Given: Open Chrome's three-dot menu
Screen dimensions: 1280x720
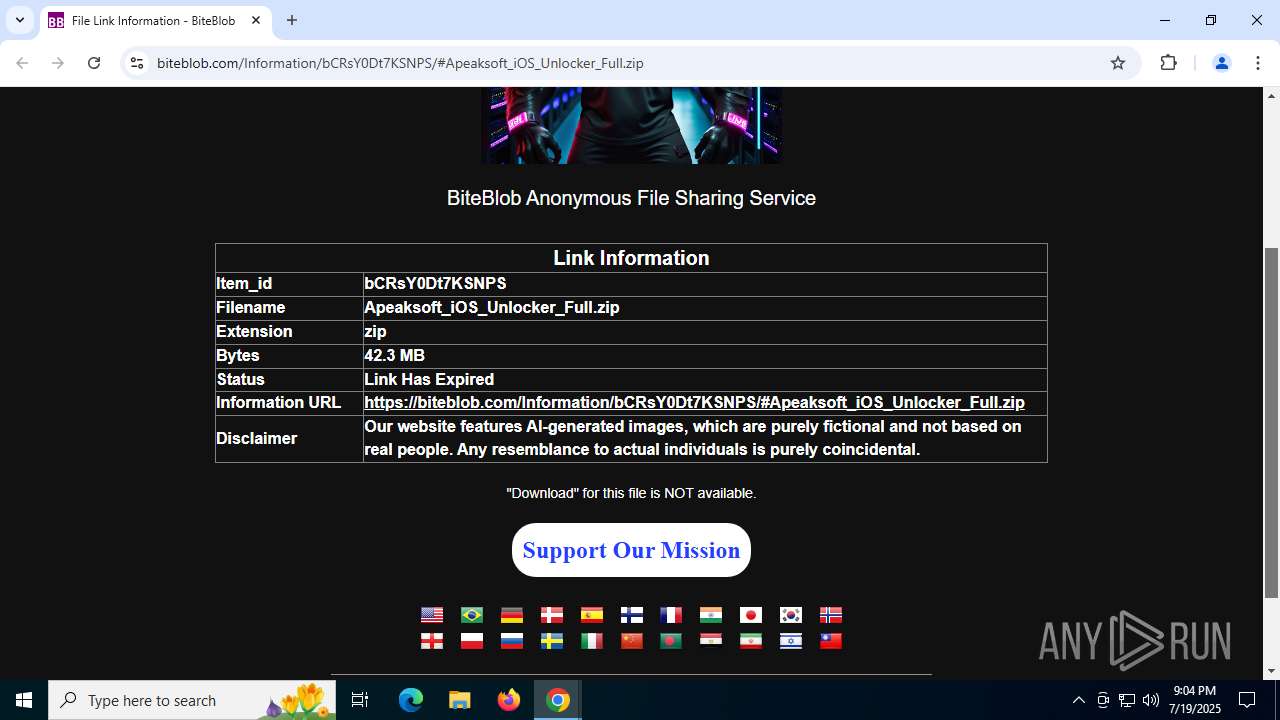Looking at the screenshot, I should [x=1257, y=63].
